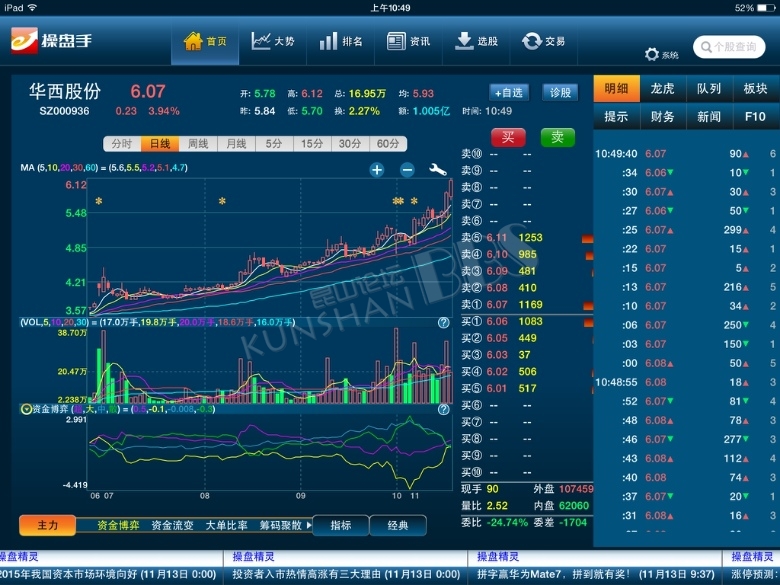Image resolution: width=780 pixels, height=585 pixels.
Task: Click the 诊股 diagnosis button
Action: point(560,93)
